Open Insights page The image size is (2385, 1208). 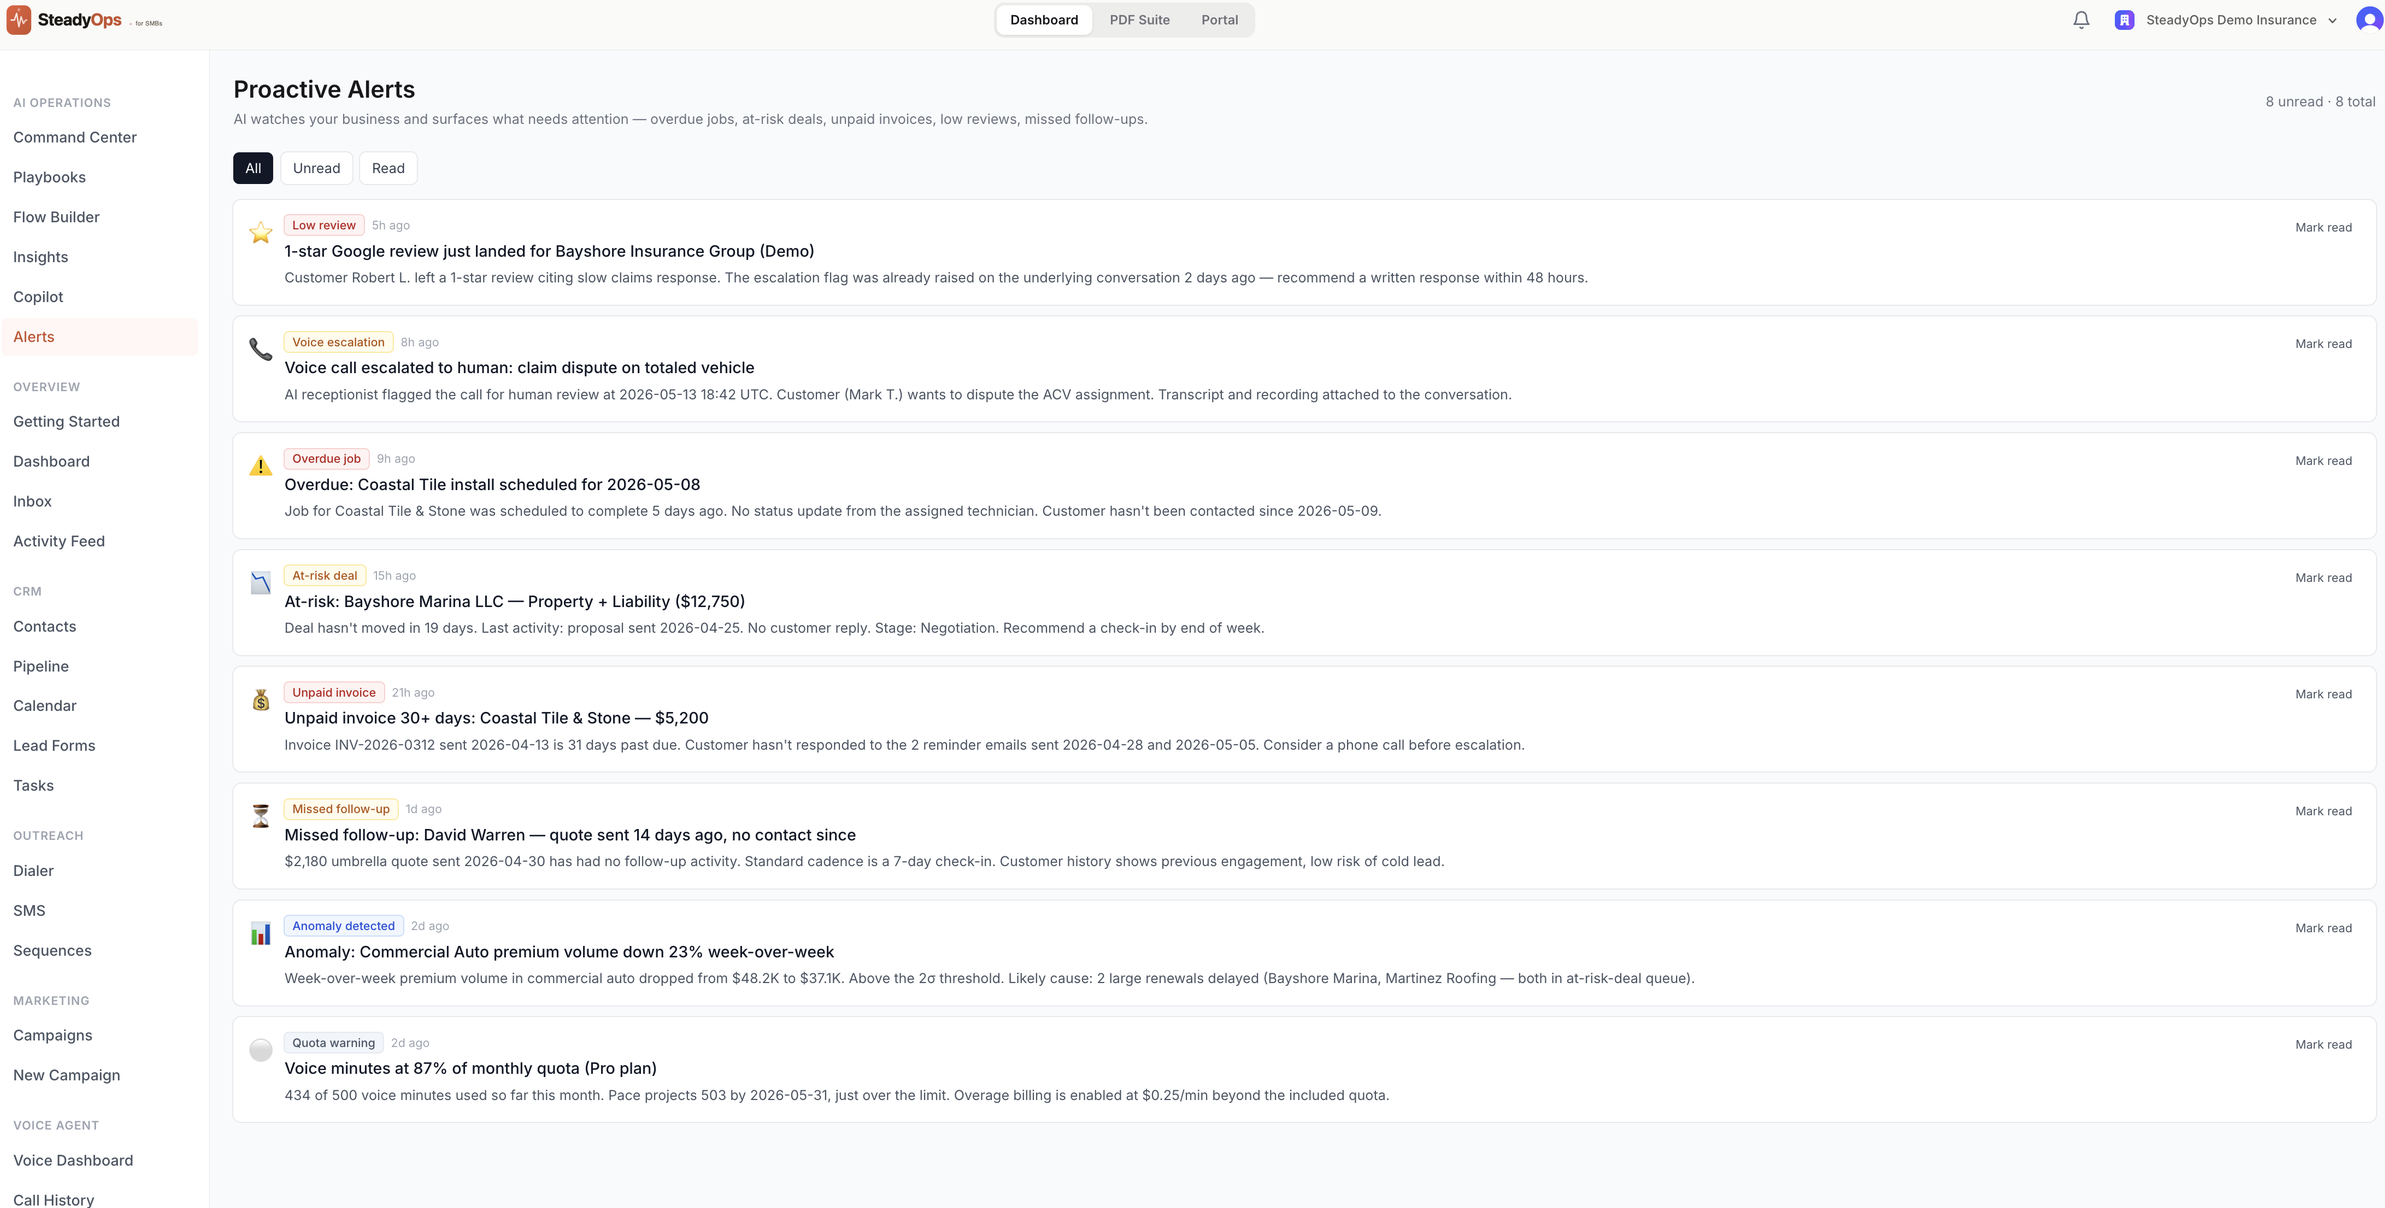pyautogui.click(x=99, y=257)
